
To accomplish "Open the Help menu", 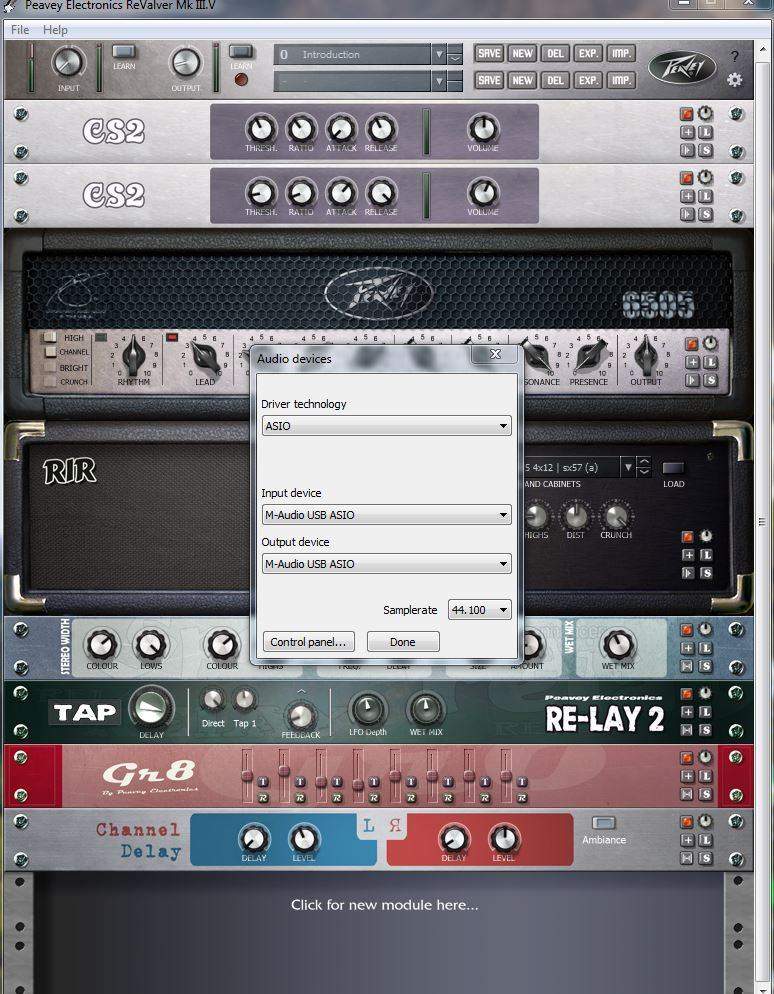I will tap(56, 30).
